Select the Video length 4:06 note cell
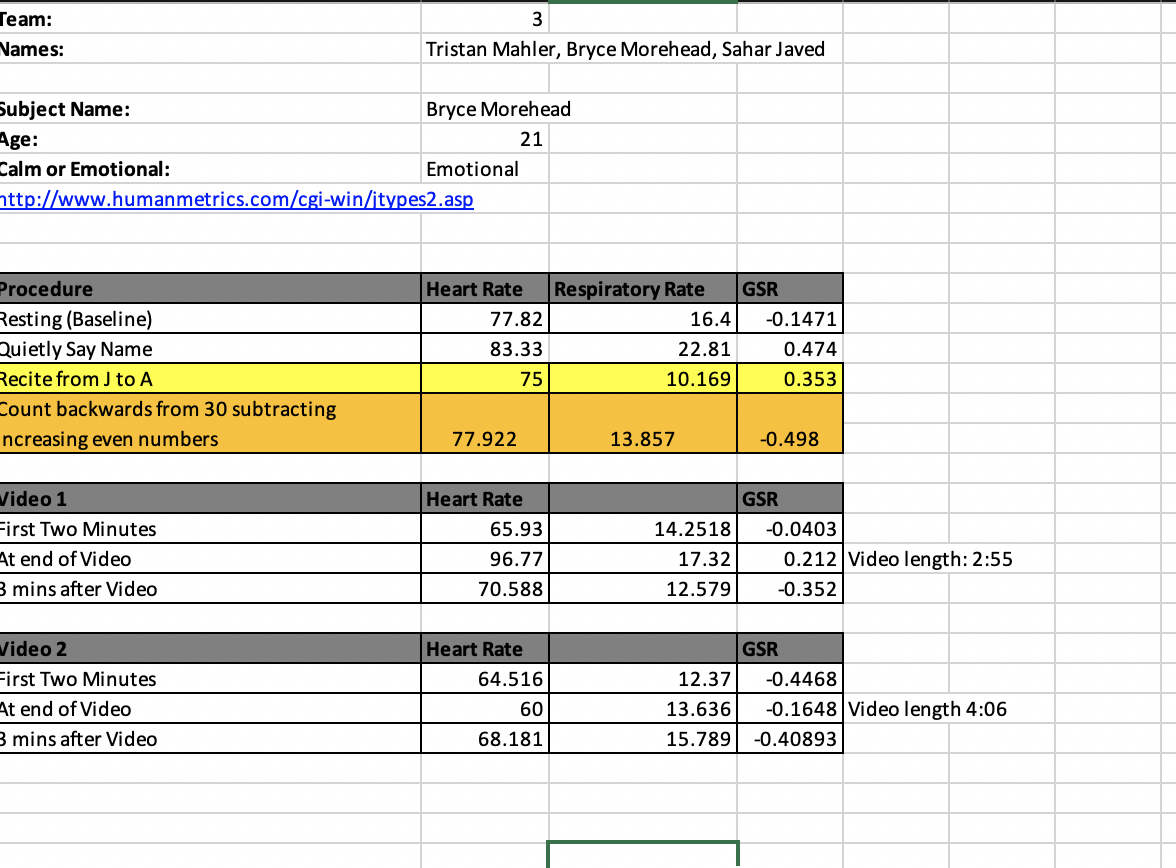Screen dimensions: 1176x868 click(x=927, y=709)
